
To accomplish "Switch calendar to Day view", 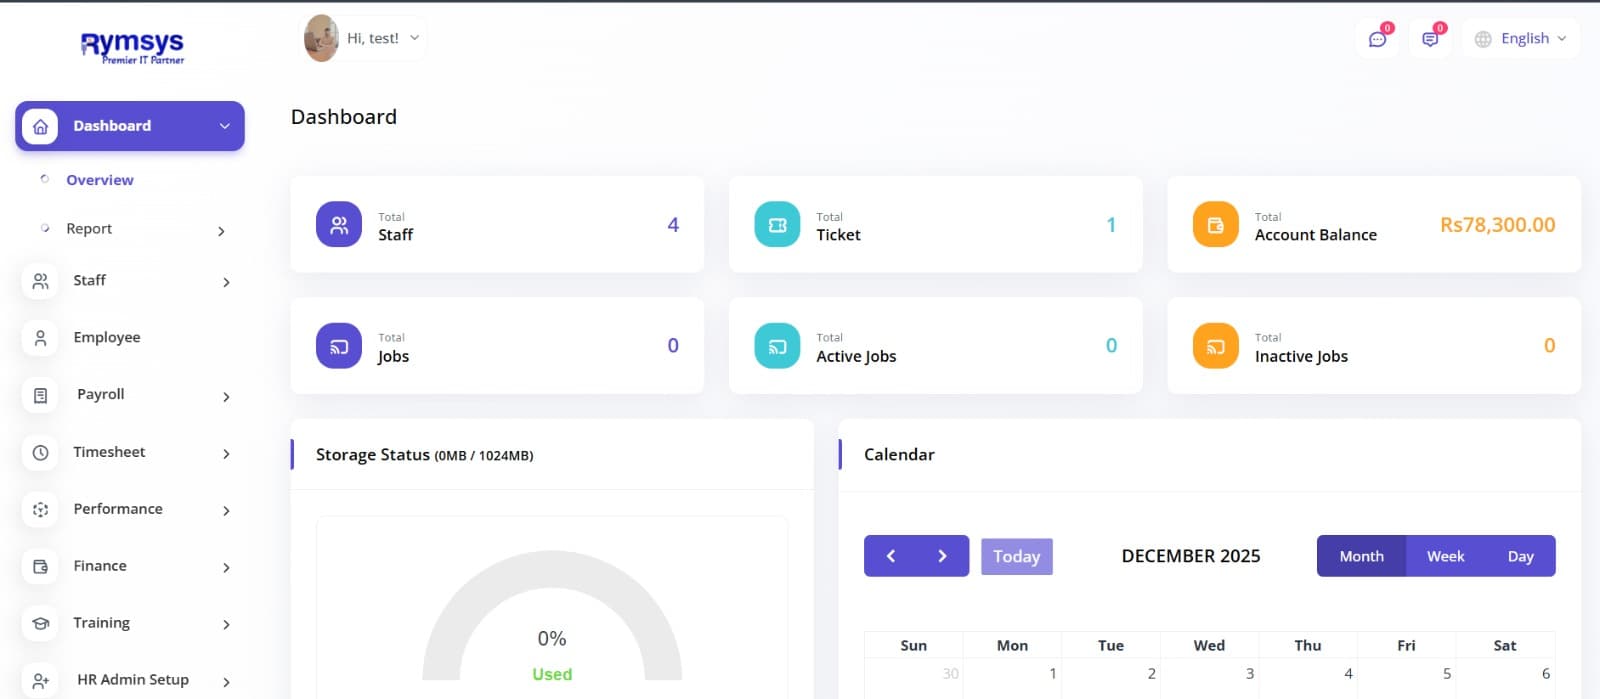I will click(1520, 556).
